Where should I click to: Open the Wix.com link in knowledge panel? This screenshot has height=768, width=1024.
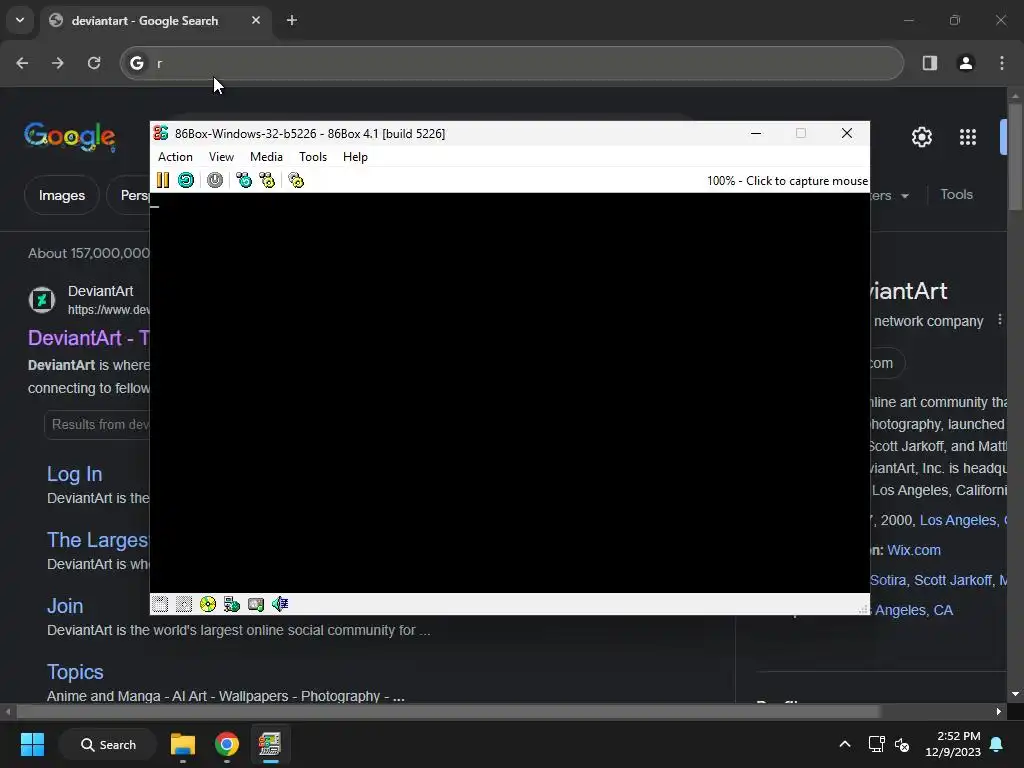914,551
